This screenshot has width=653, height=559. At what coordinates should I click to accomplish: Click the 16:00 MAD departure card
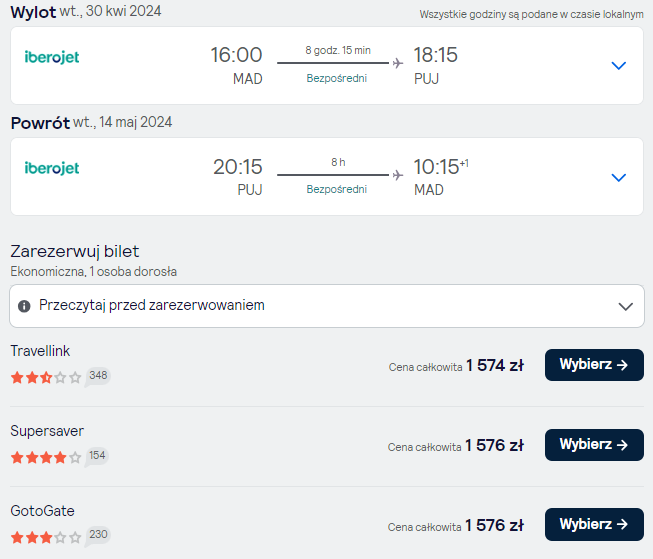click(327, 66)
